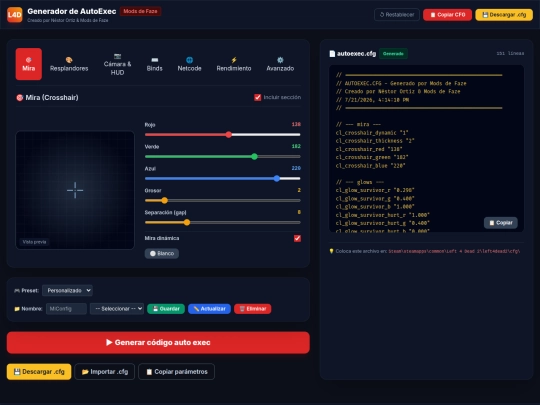Click the cl_glow_survivor_b code line
540x405 pixels.
click(375, 207)
